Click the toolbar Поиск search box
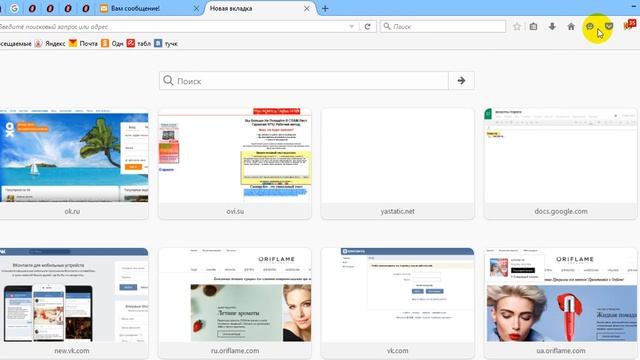Screen dimensions: 640x360 pyautogui.click(x=443, y=27)
